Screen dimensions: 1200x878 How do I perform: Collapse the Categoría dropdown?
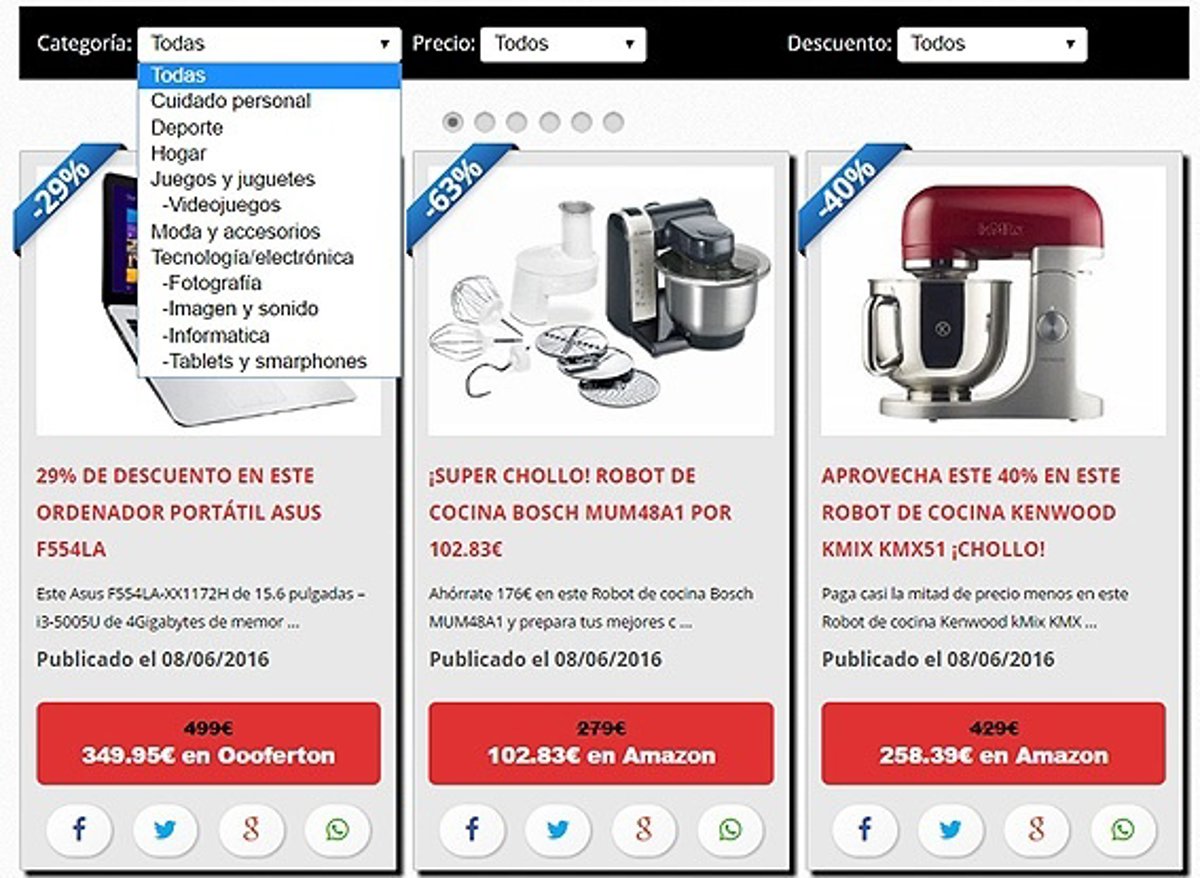coord(270,44)
